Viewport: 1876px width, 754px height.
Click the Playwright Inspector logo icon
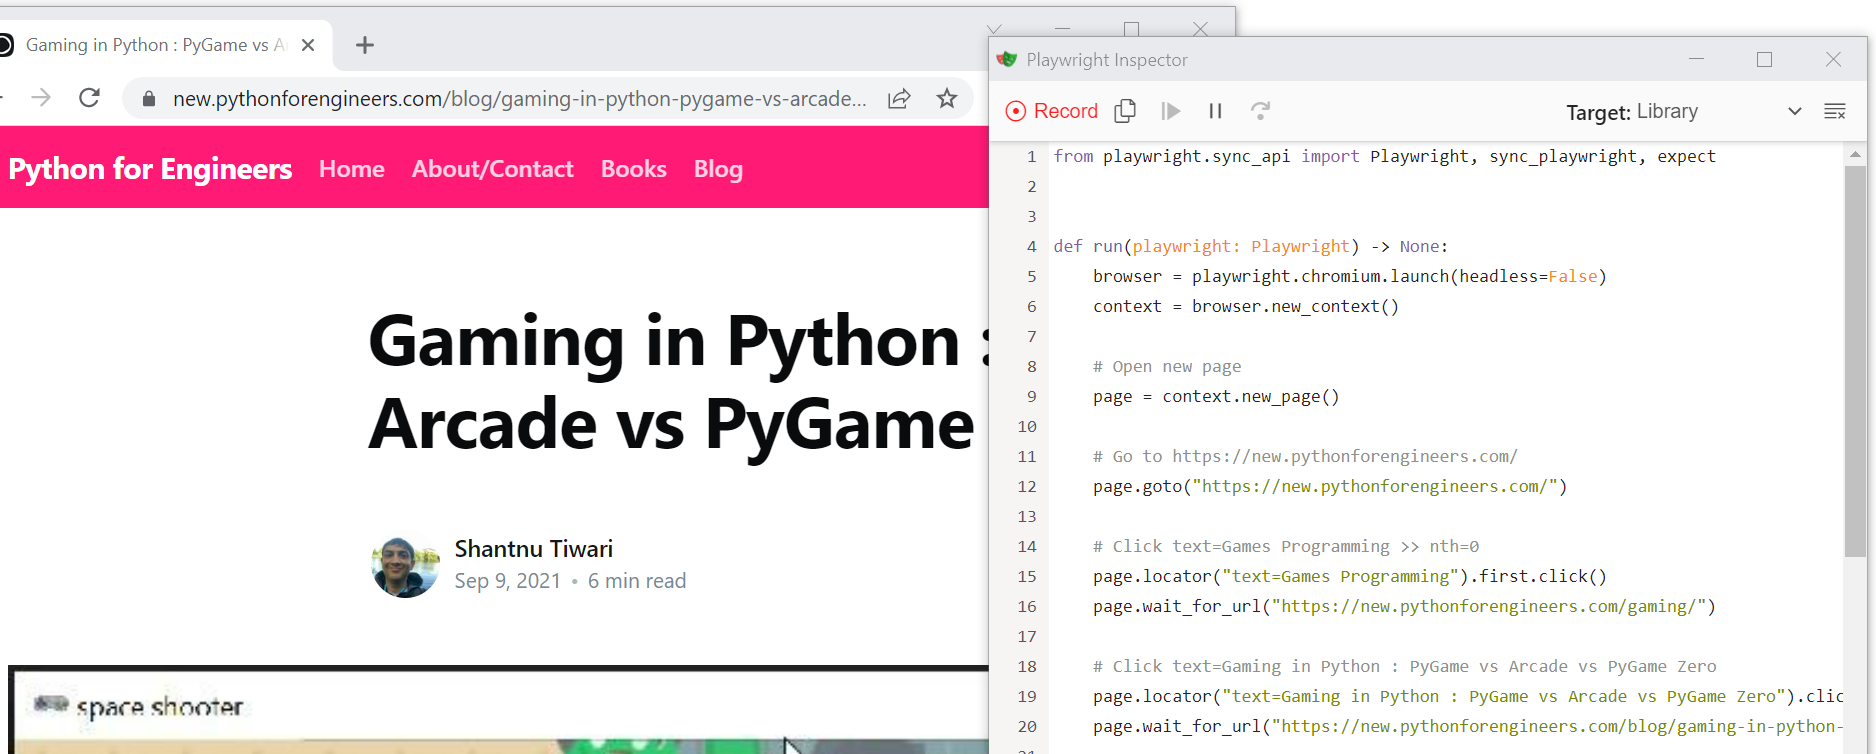1007,59
